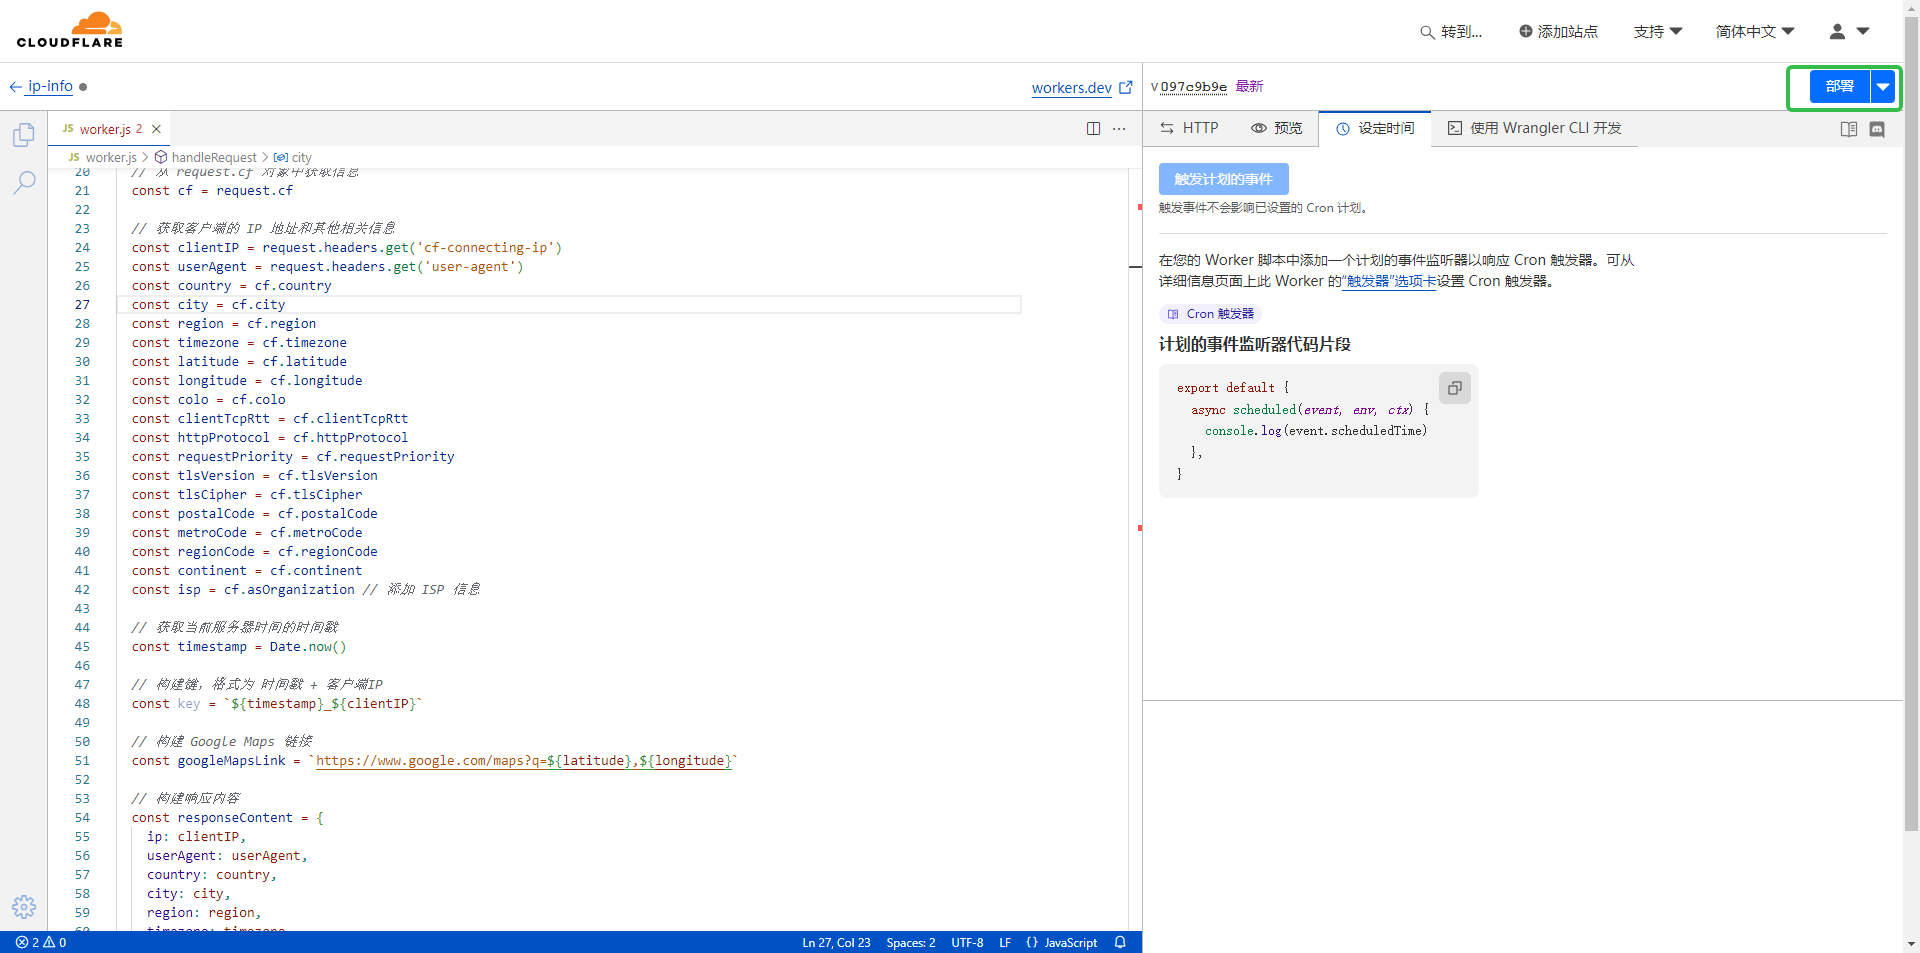Open the workers.dev link
Screen dimensions: 1920x953
(x=1082, y=88)
